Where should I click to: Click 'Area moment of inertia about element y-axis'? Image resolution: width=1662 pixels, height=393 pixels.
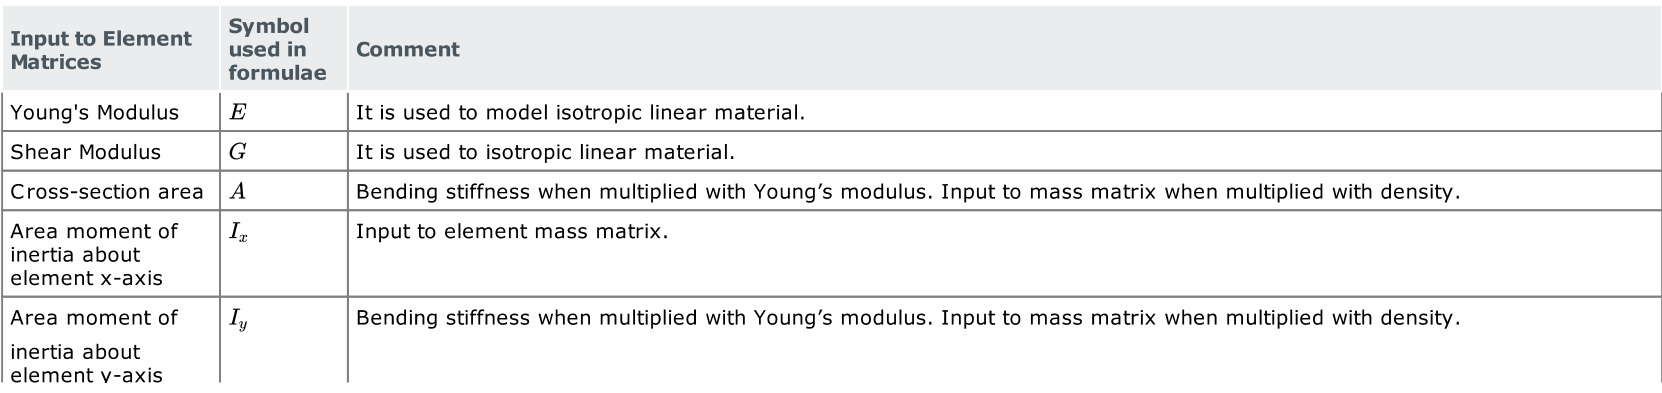(94, 346)
